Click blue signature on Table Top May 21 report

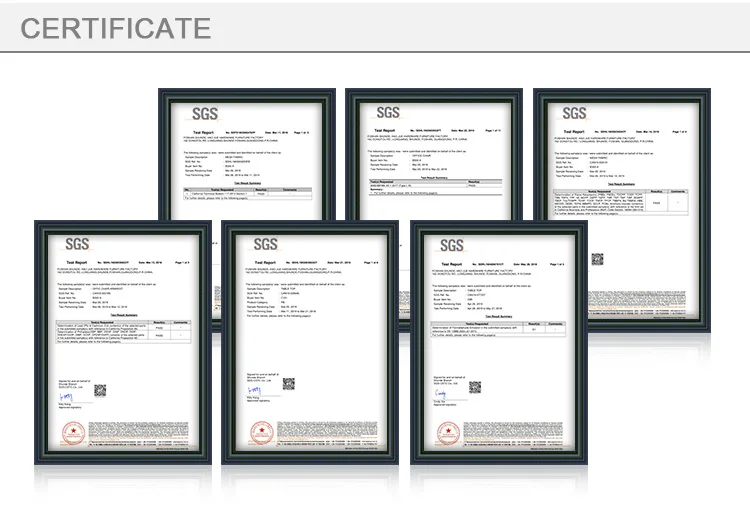tap(254, 391)
